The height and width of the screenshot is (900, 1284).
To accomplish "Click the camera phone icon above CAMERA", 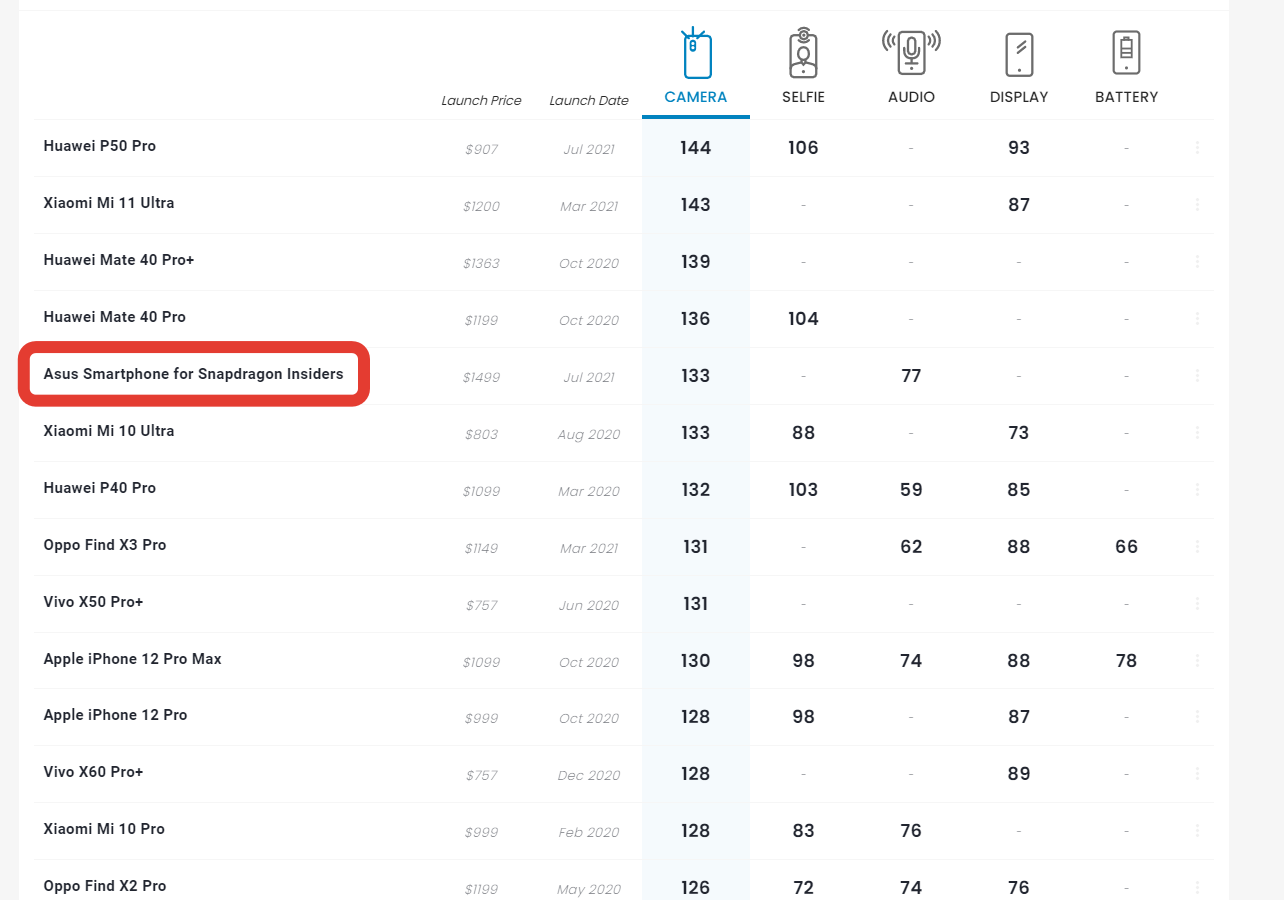I will pyautogui.click(x=696, y=54).
